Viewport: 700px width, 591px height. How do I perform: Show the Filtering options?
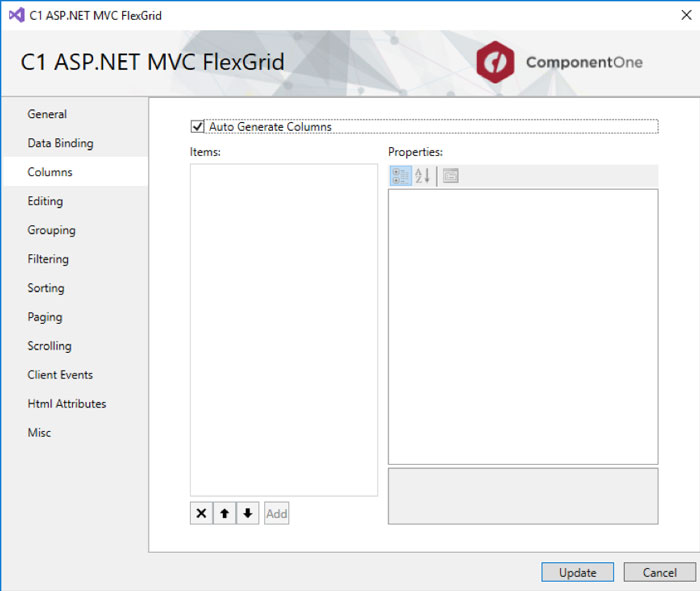(x=75, y=259)
